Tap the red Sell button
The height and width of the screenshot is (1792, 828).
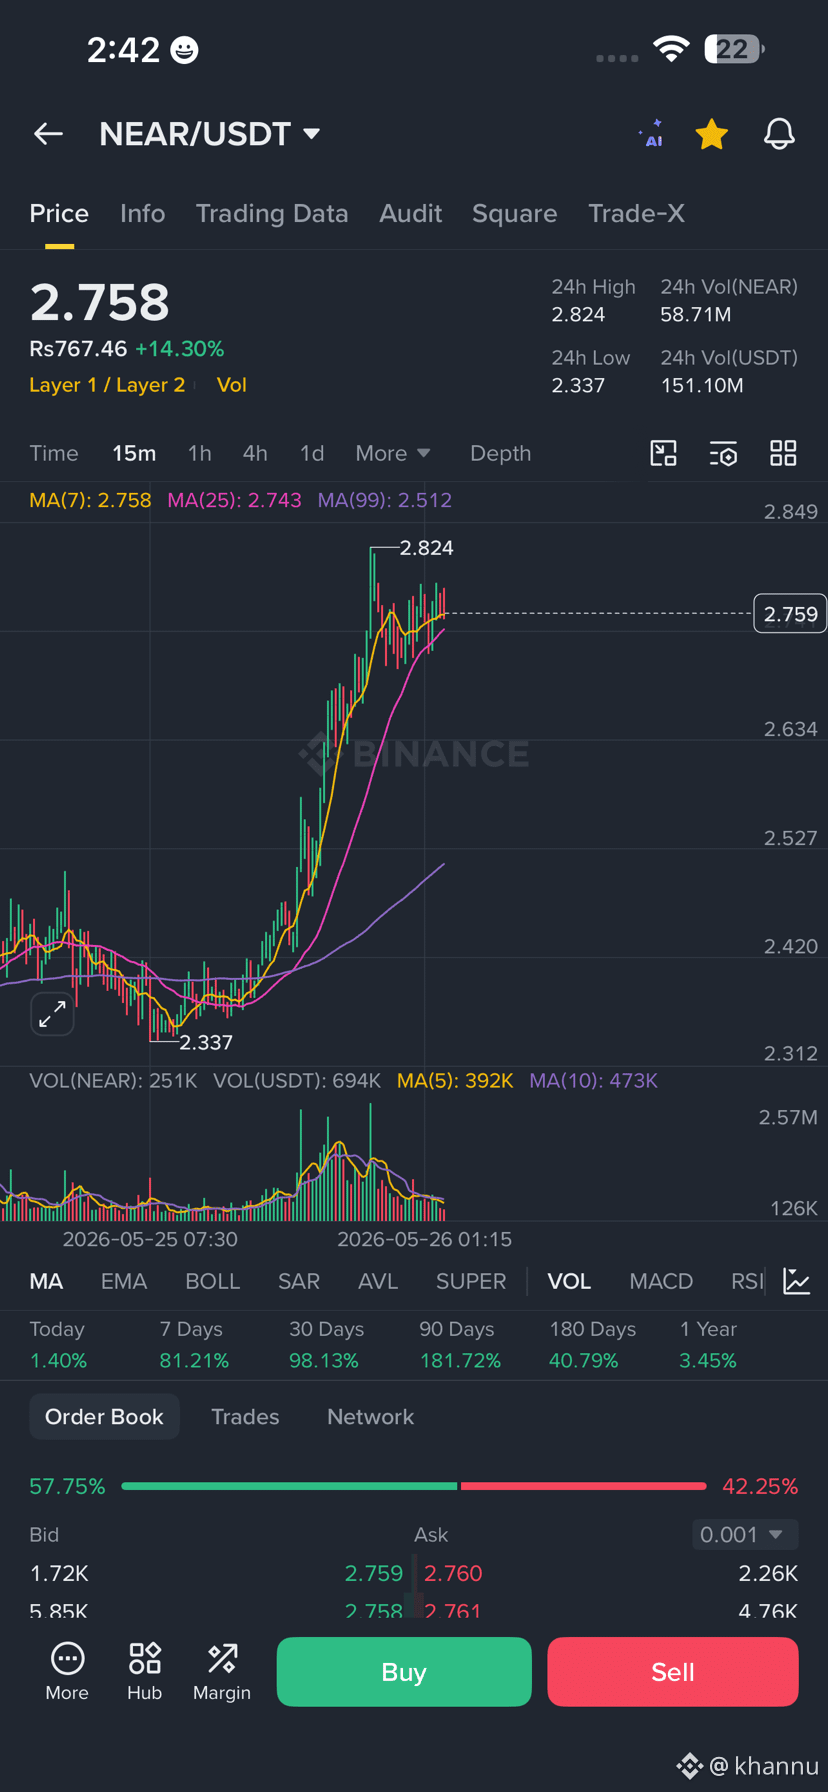pyautogui.click(x=673, y=1672)
